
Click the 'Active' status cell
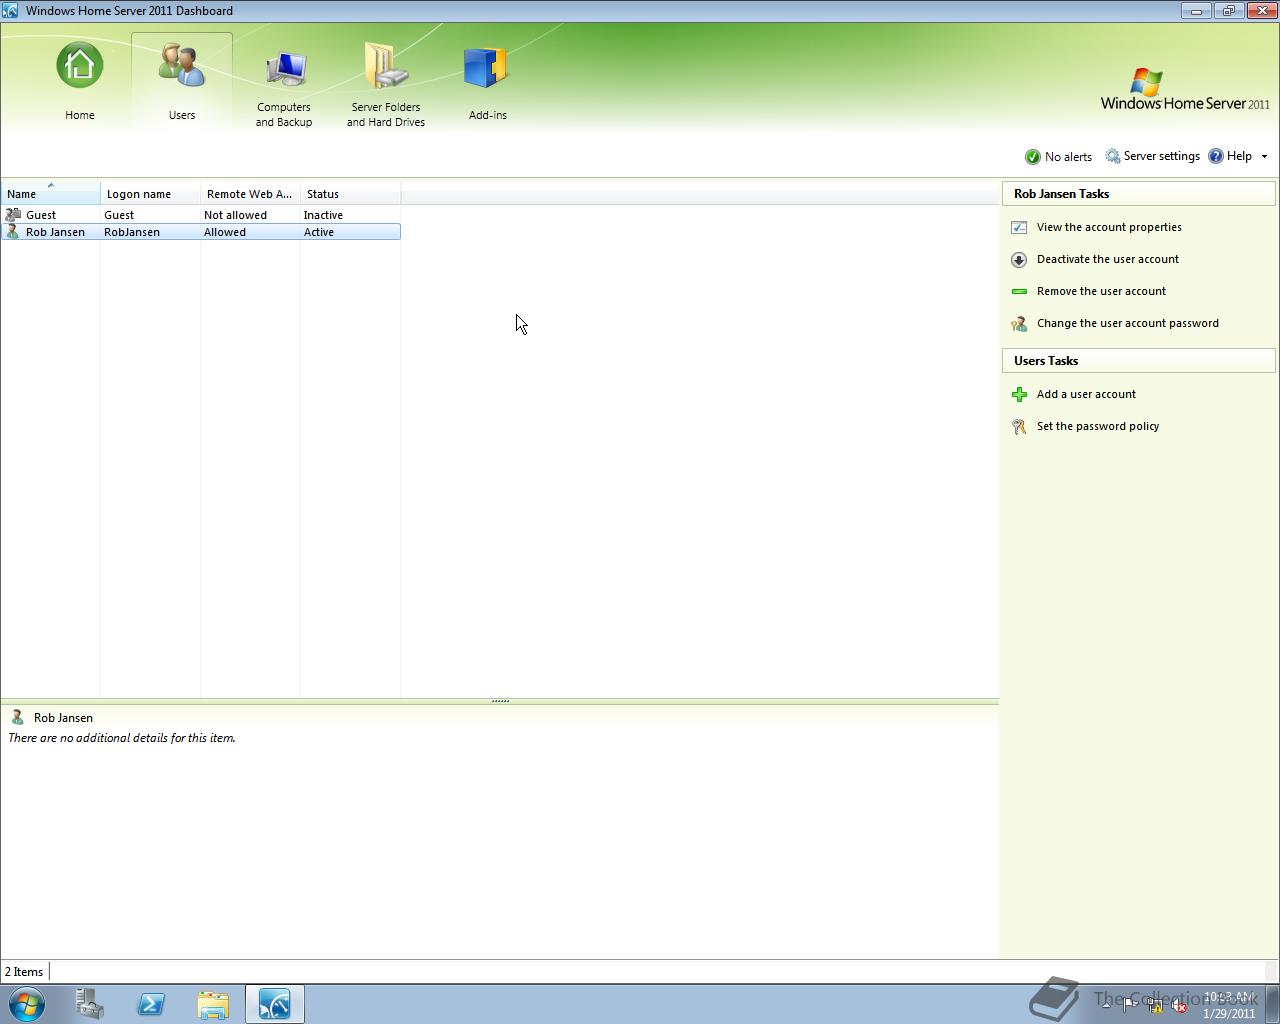click(319, 232)
